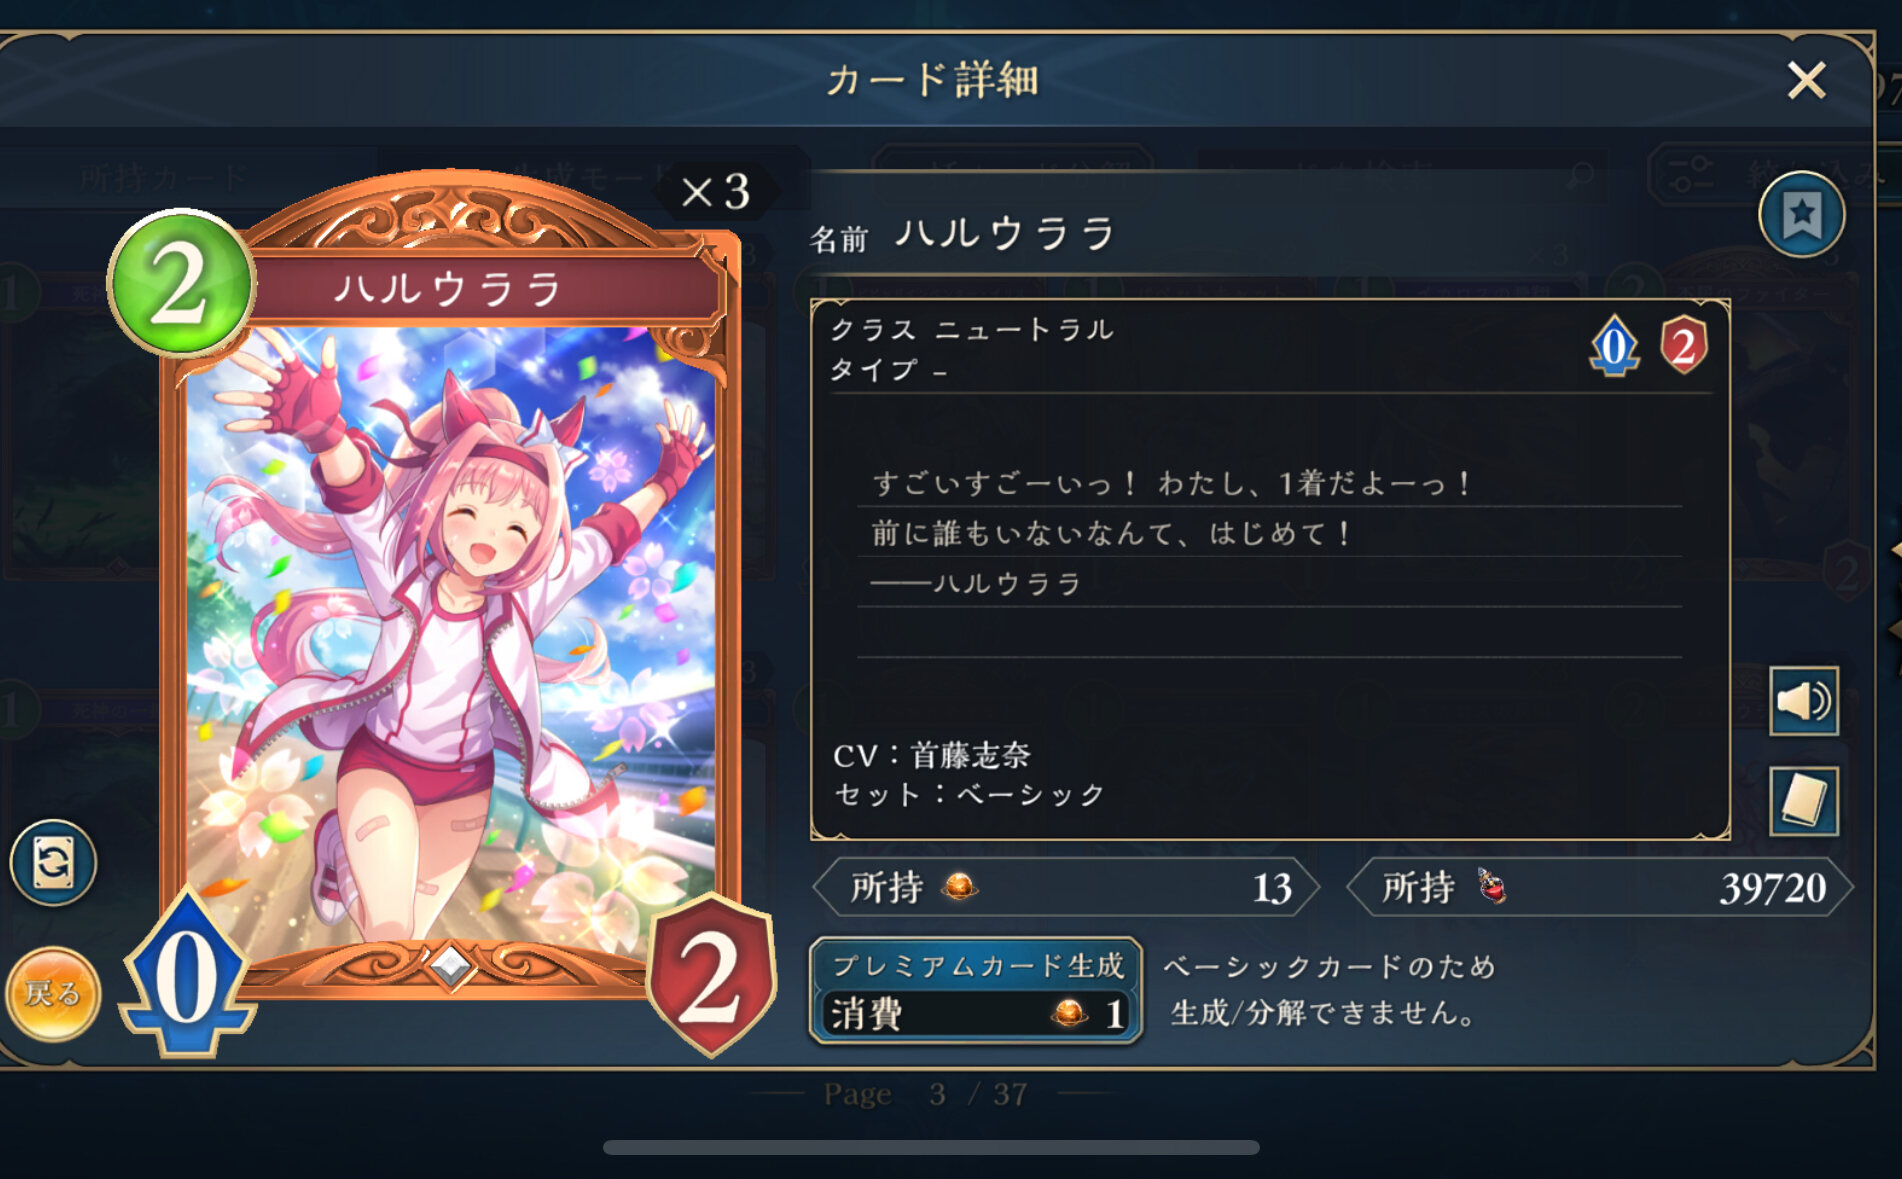Click the card flip swap icon

pos(53,862)
